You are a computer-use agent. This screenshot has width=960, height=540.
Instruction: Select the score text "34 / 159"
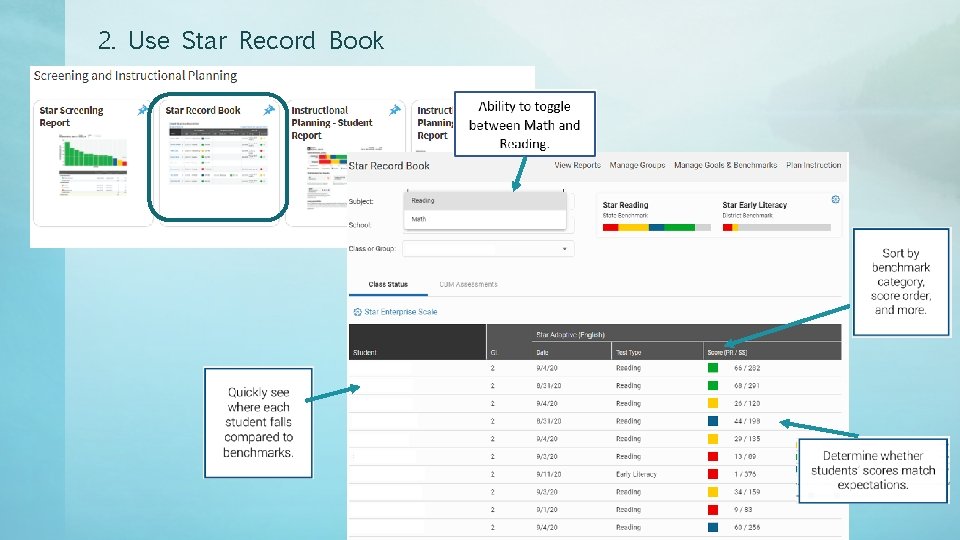pyautogui.click(x=747, y=492)
